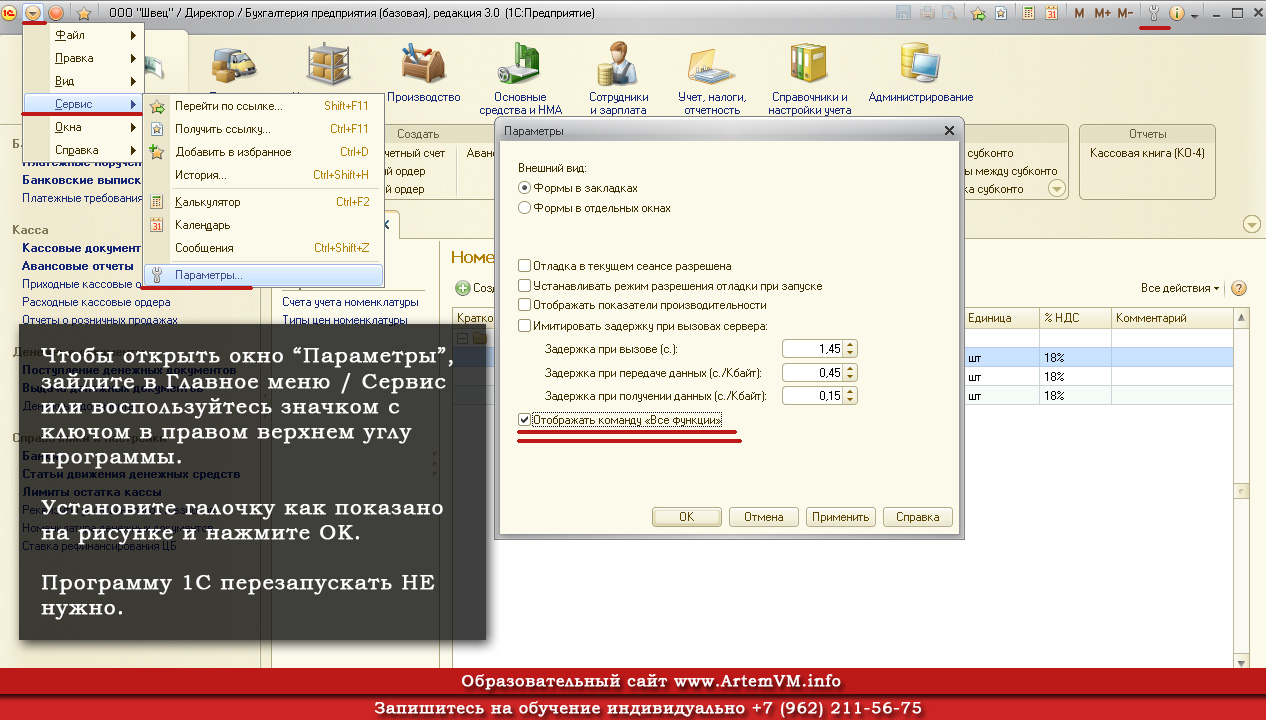Open the Файл submenu
The width and height of the screenshot is (1266, 720).
click(x=84, y=35)
